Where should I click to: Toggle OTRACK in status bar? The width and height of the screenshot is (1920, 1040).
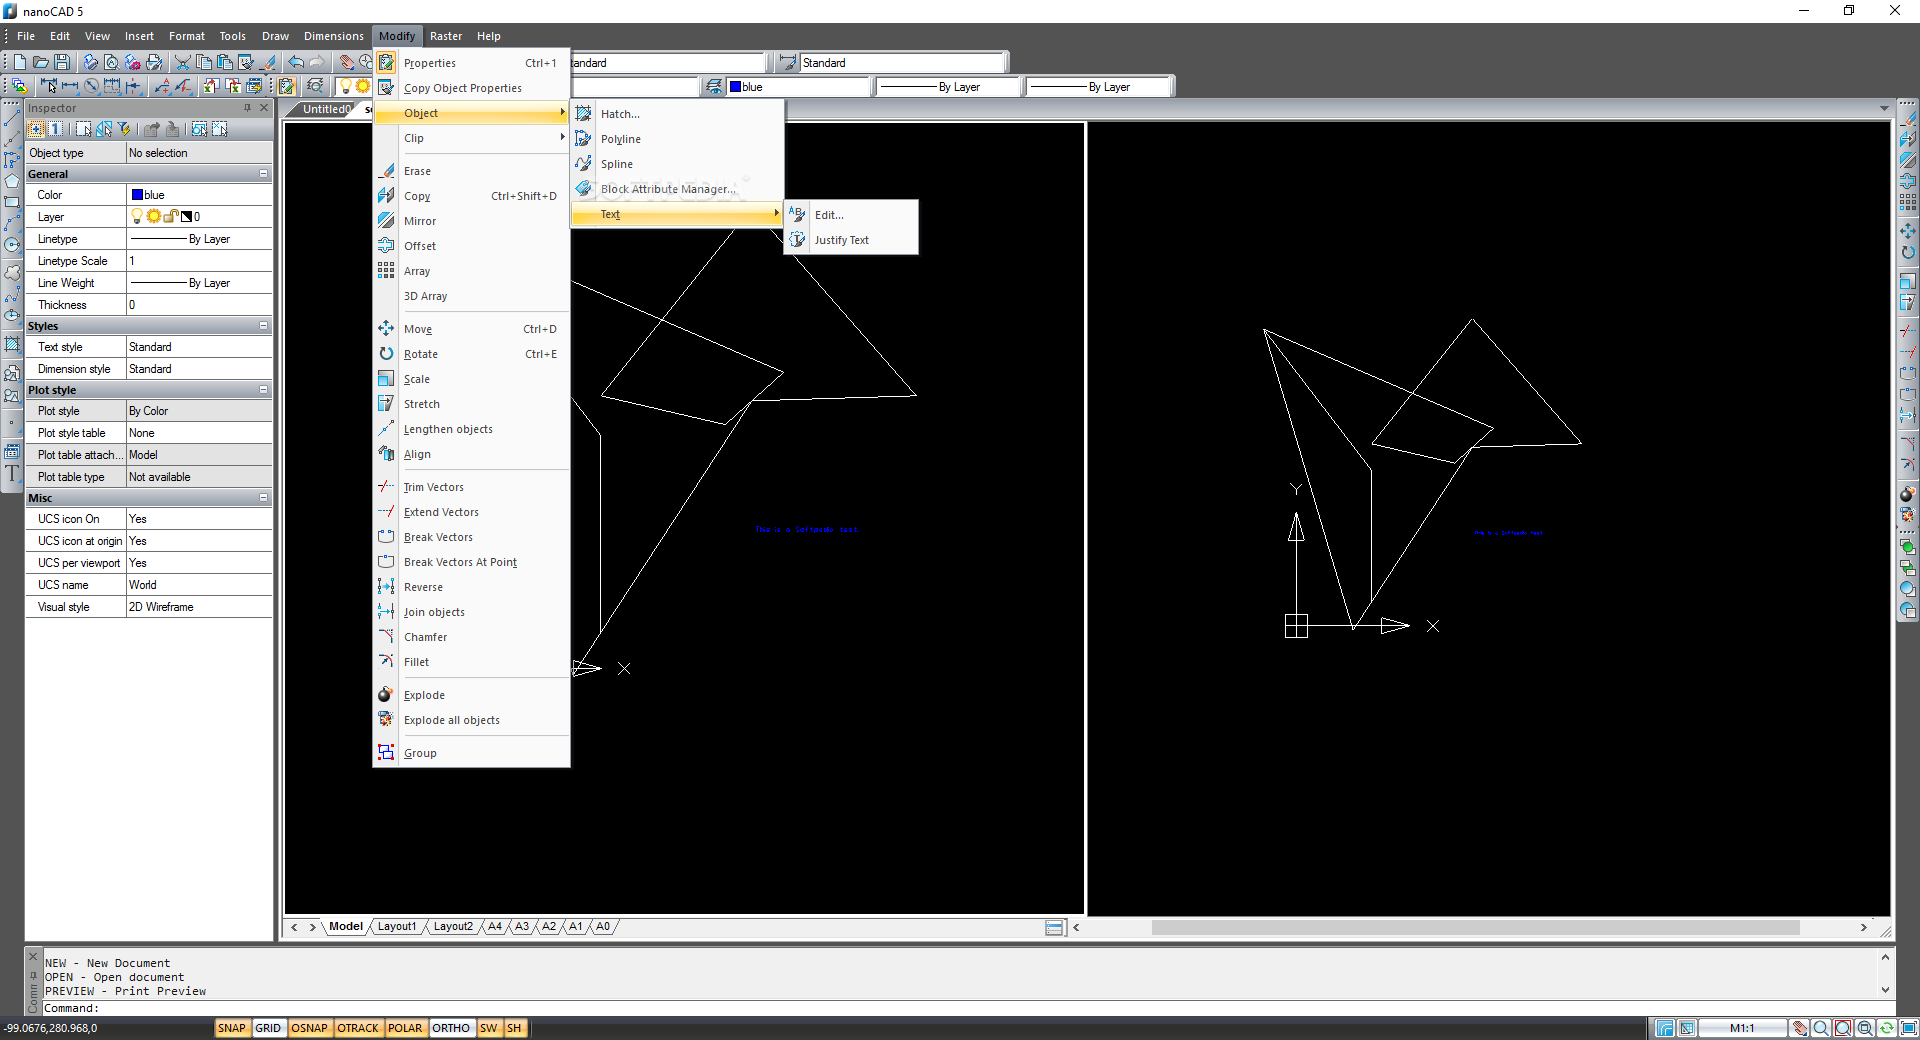(358, 1028)
